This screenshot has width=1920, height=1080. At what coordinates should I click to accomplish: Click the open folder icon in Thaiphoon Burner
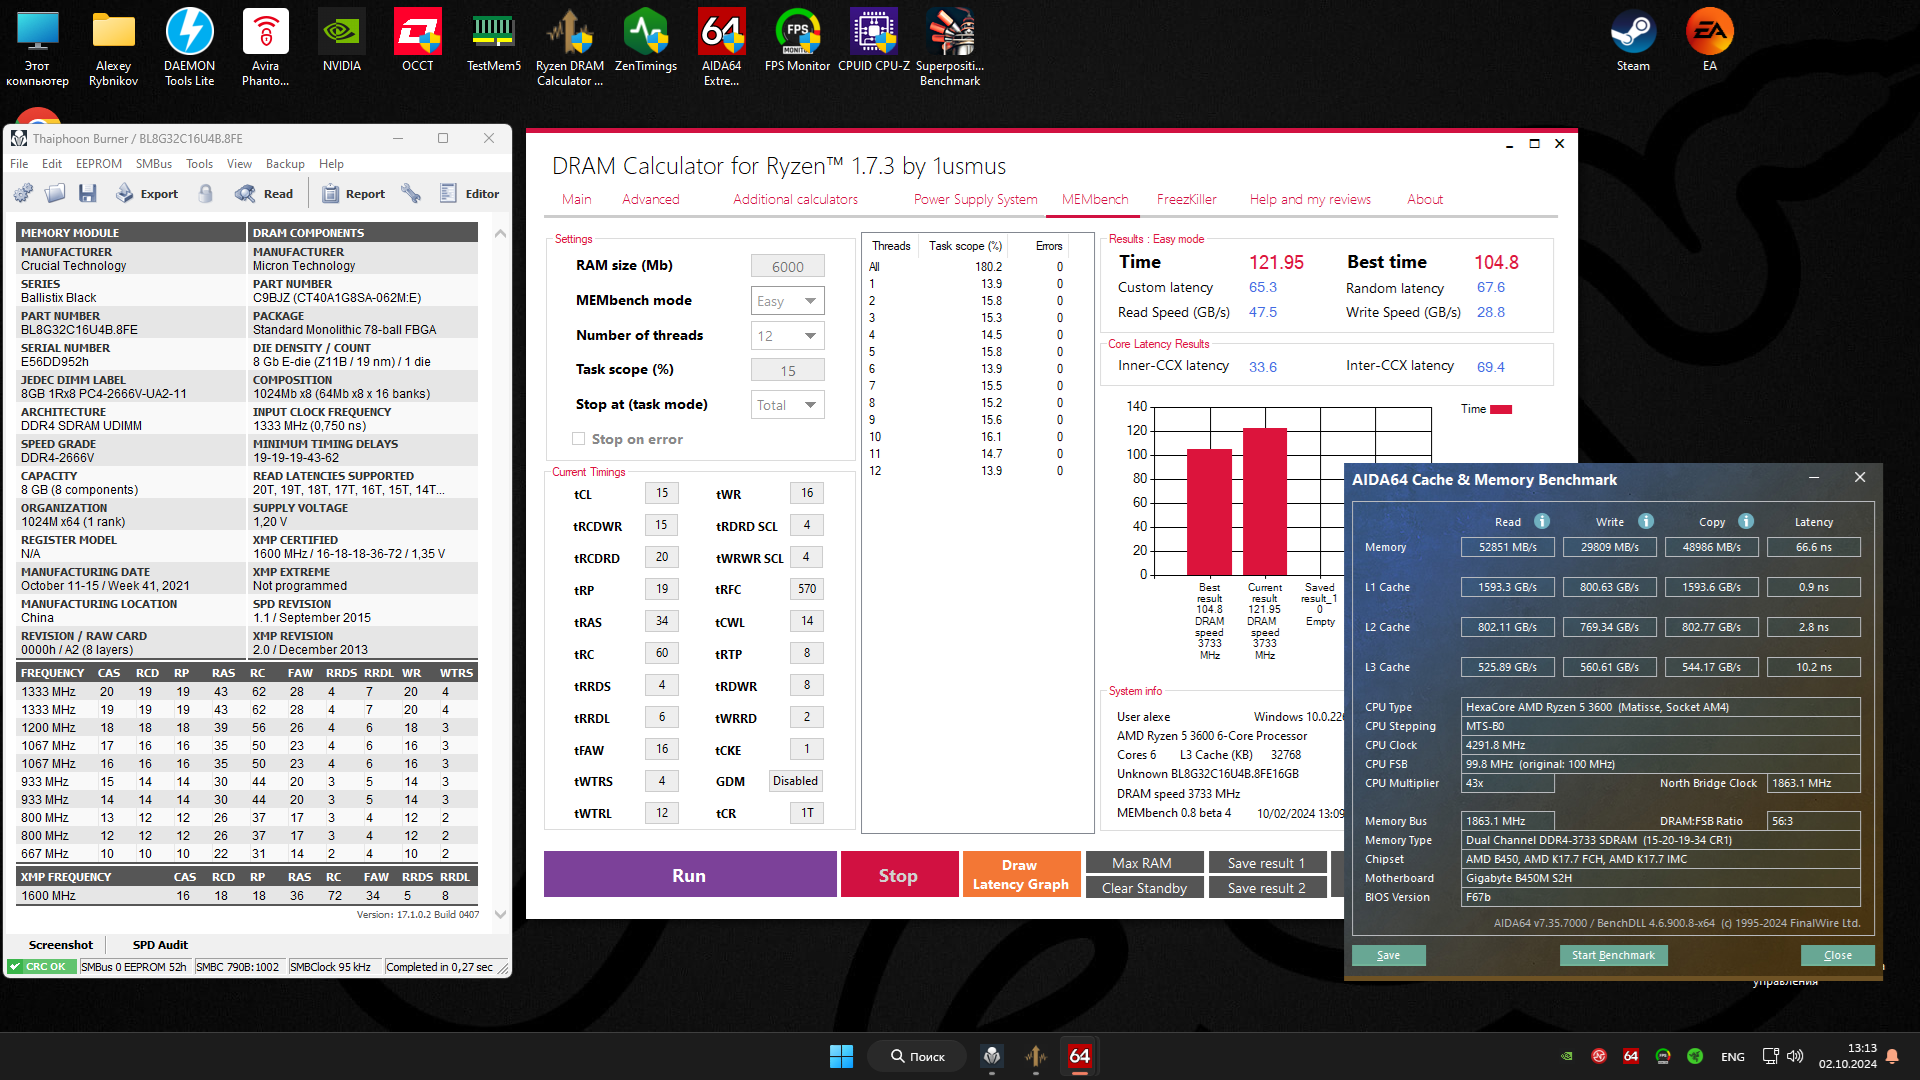56,194
